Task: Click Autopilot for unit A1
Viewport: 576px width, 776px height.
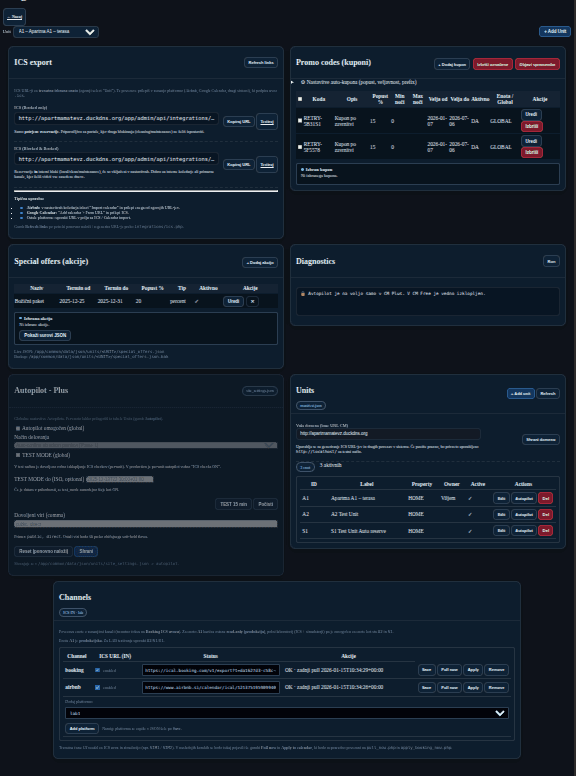Action: pyautogui.click(x=524, y=498)
